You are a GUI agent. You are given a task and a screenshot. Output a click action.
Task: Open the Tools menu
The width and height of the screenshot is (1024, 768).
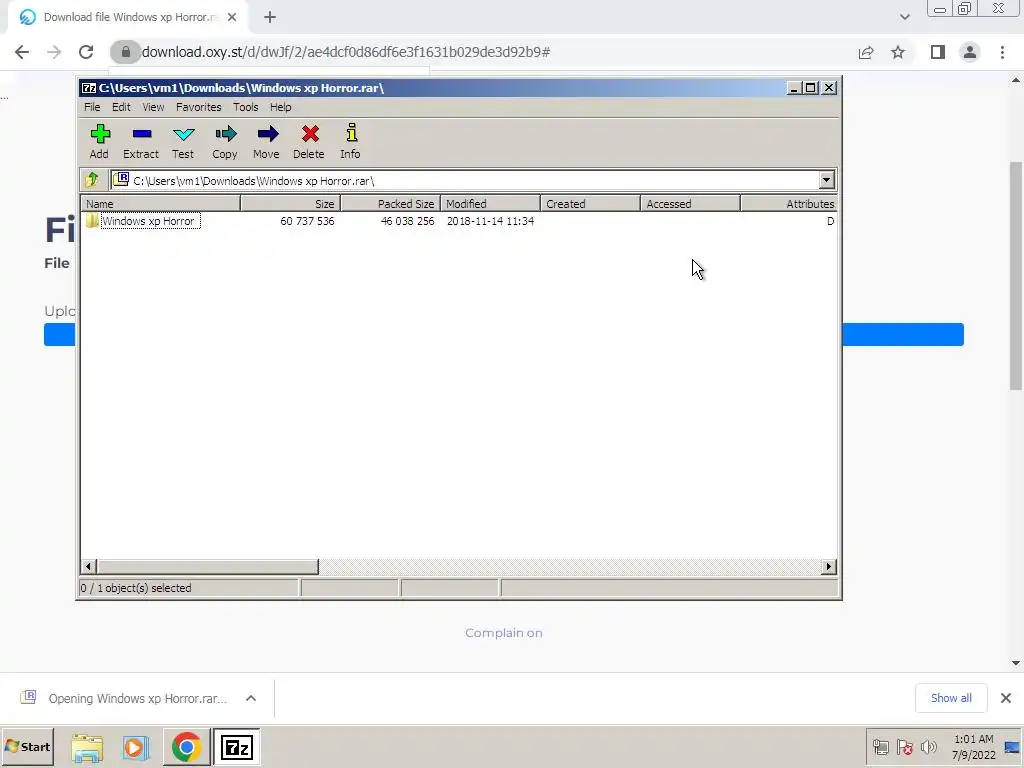pos(246,107)
